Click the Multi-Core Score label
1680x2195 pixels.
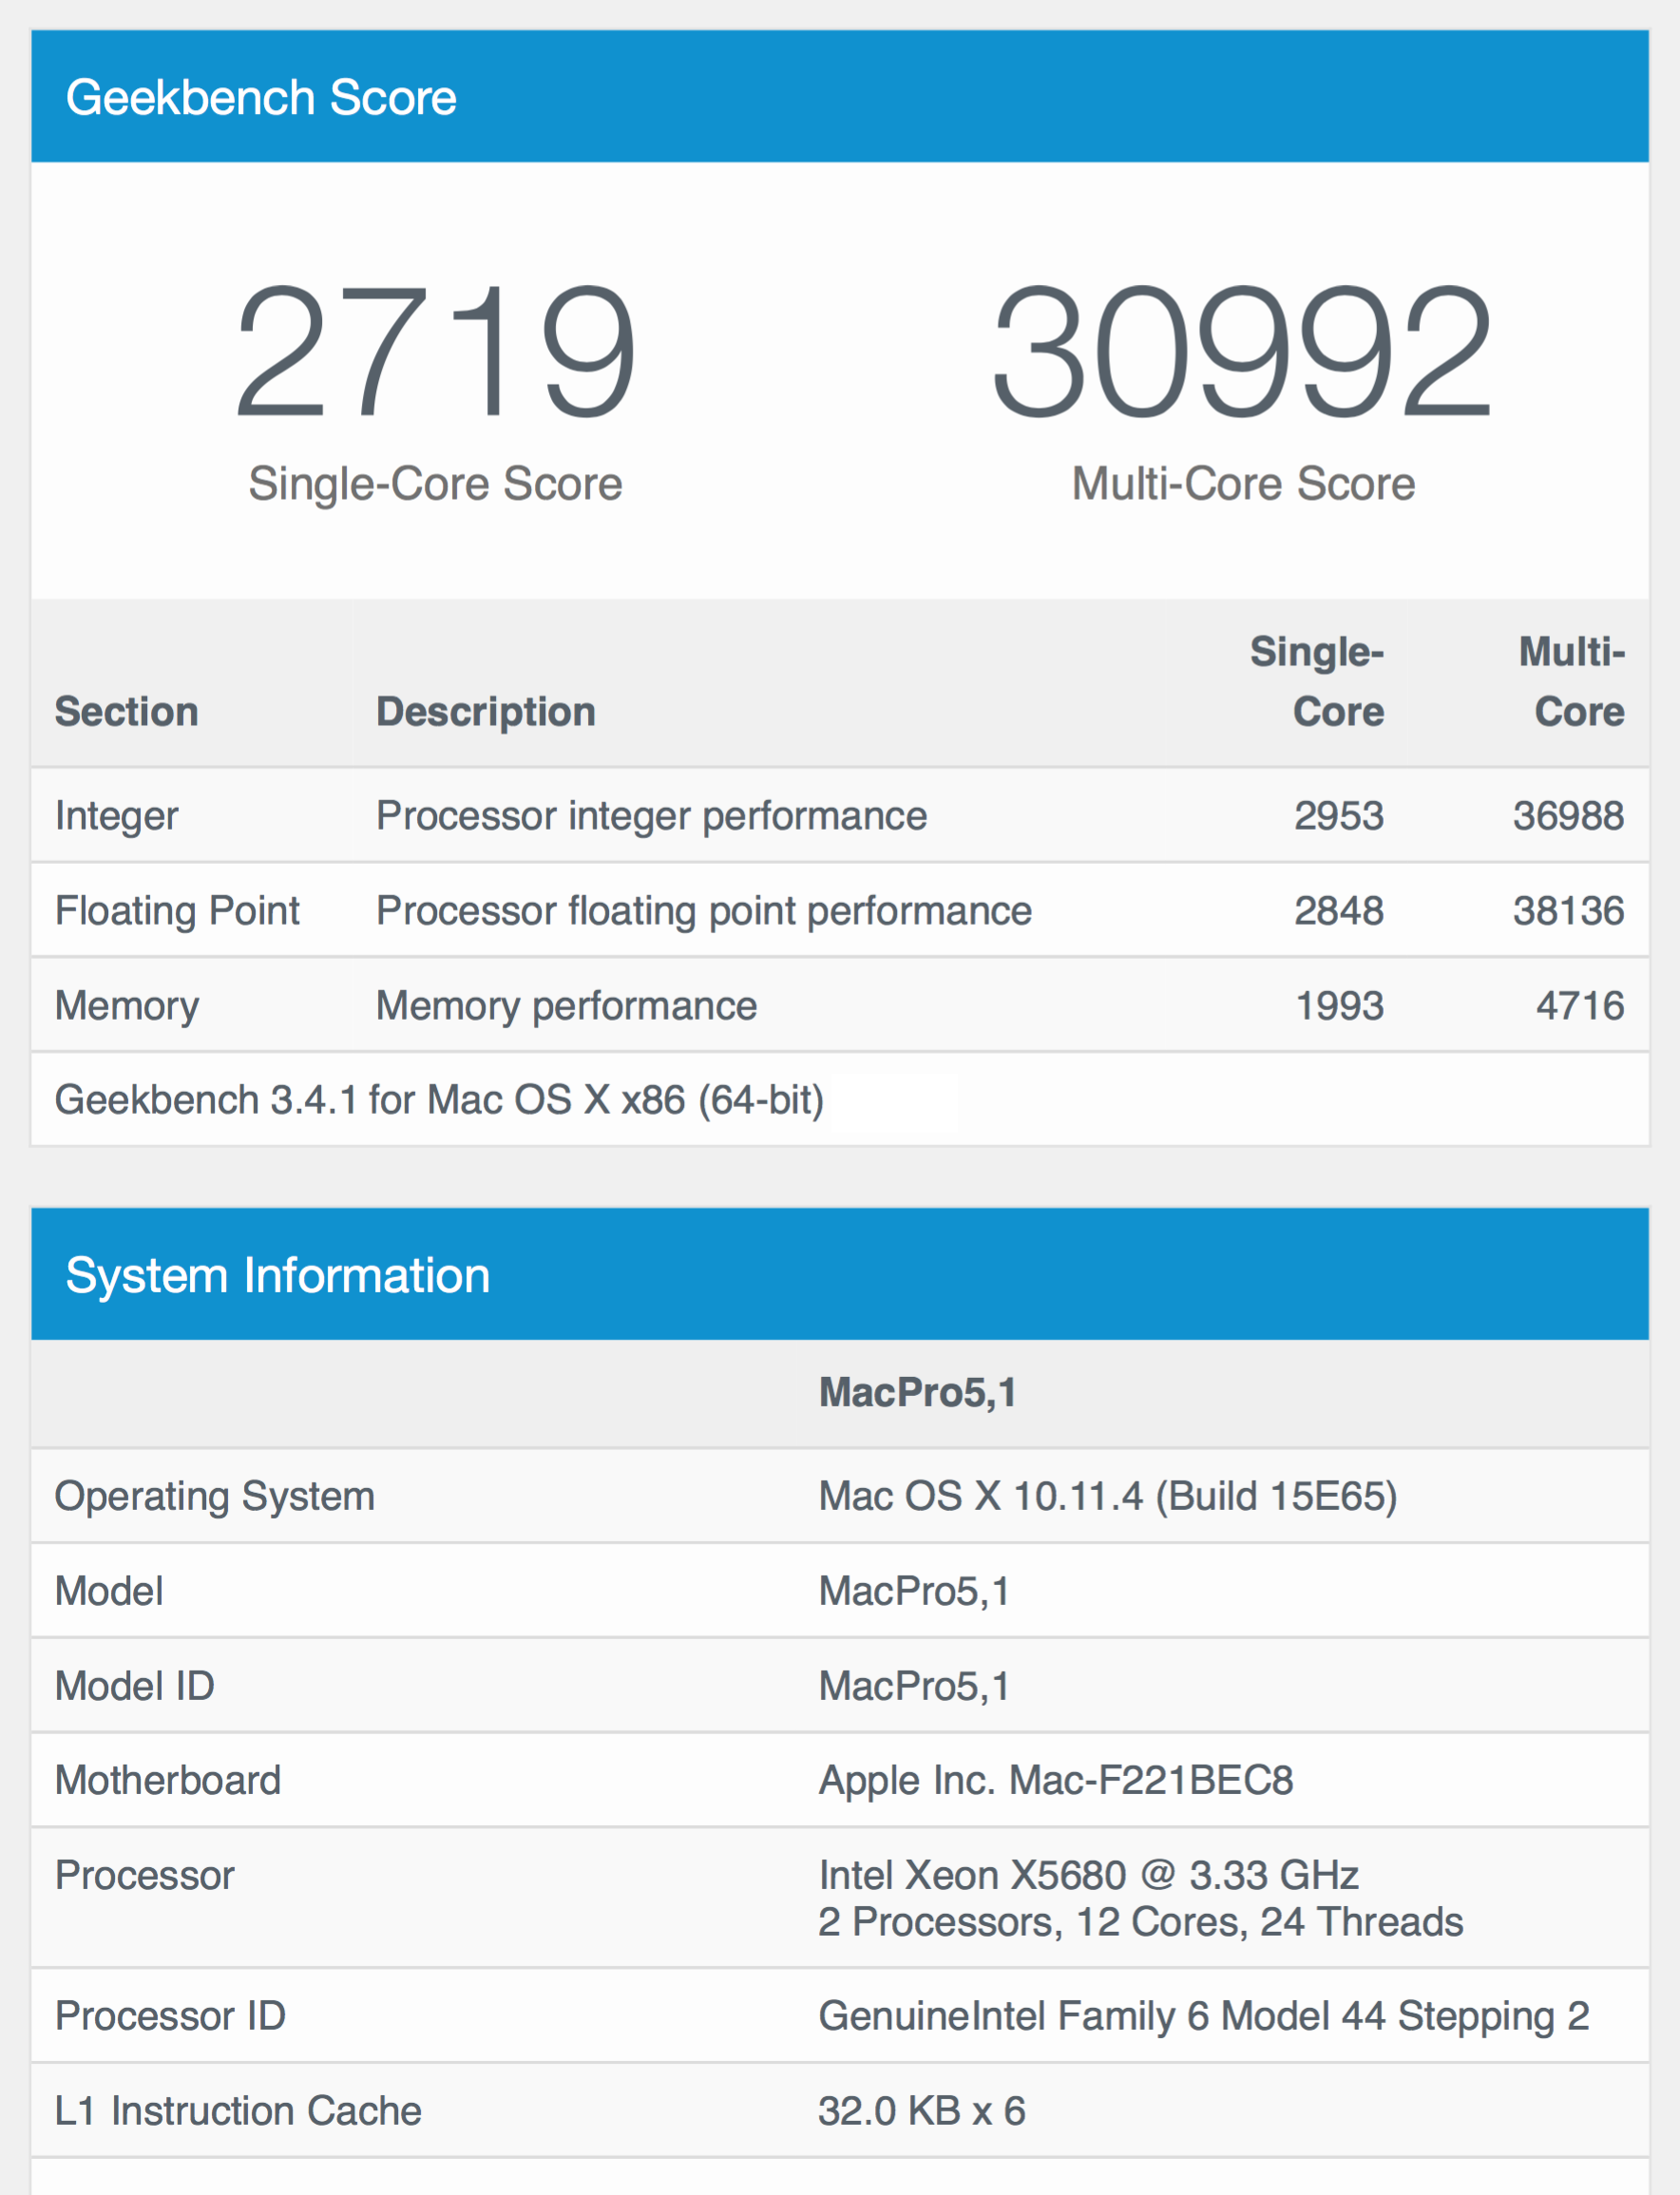1243,484
